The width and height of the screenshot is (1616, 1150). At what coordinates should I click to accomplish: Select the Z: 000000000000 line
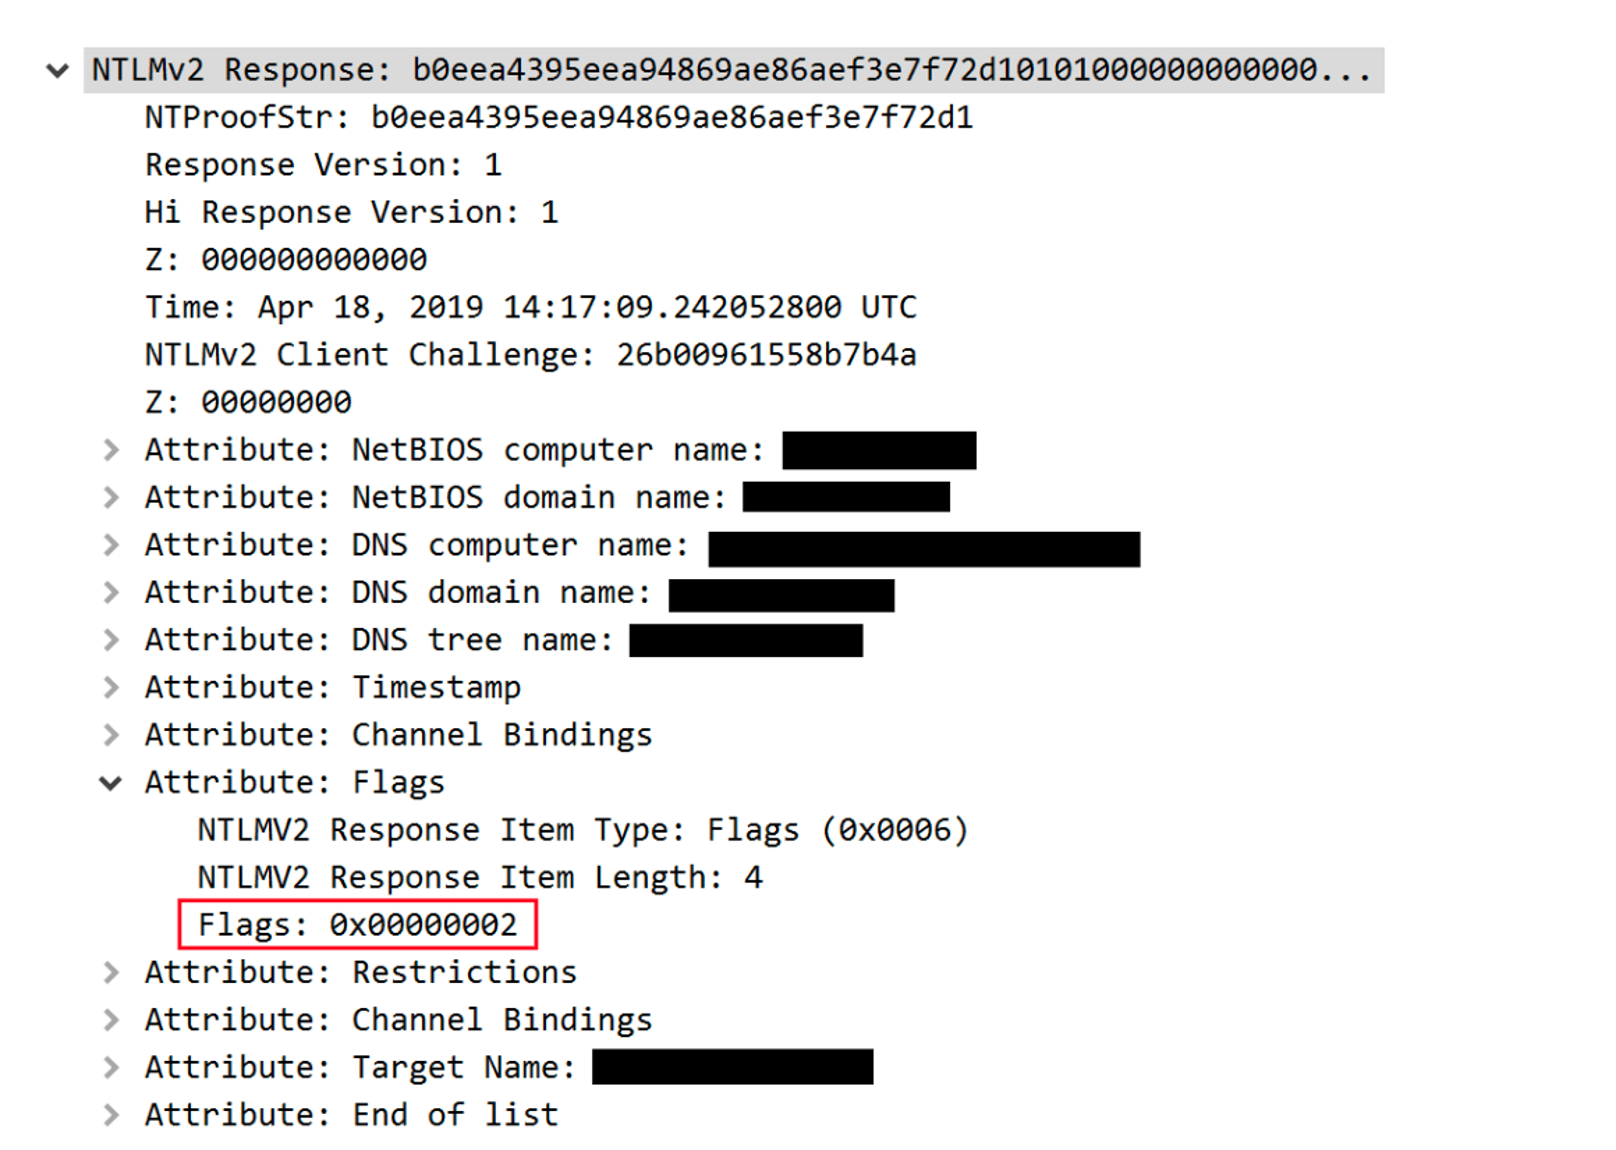point(286,260)
